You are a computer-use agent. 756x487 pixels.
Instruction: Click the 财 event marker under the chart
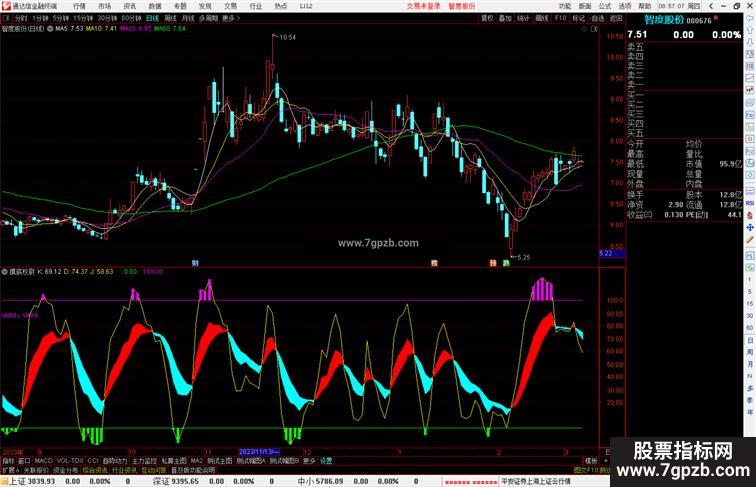click(x=195, y=263)
